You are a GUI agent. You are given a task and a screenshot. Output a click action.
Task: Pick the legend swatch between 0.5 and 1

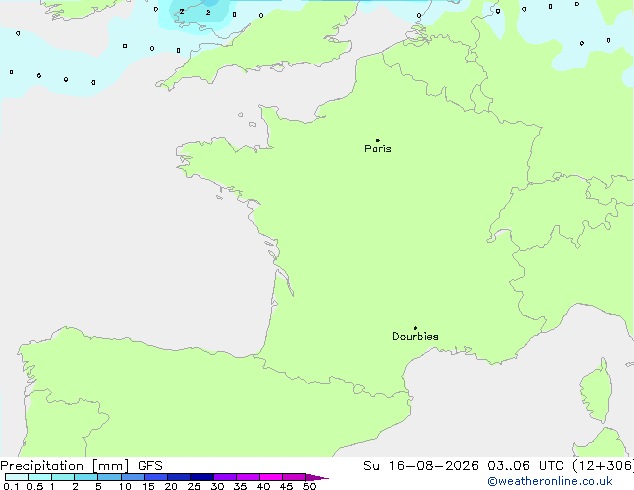point(40,477)
